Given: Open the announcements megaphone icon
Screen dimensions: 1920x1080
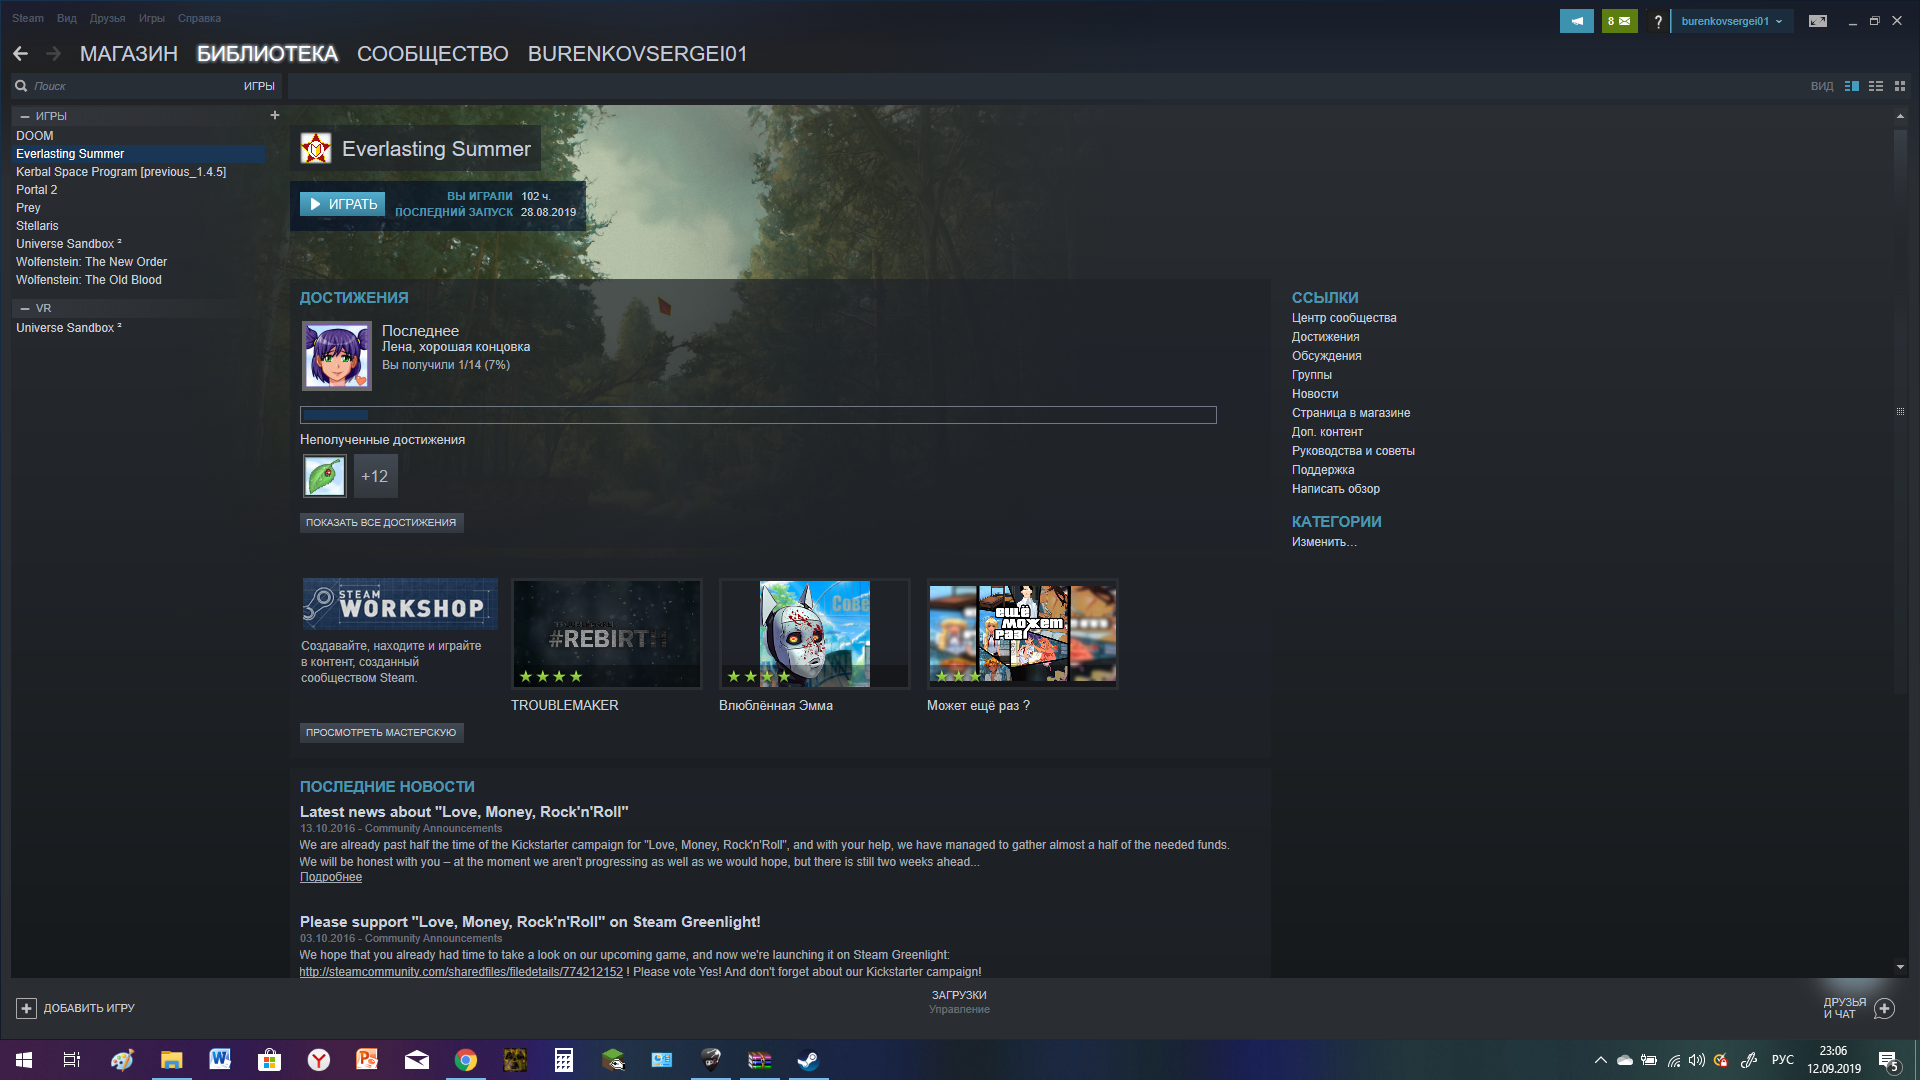Looking at the screenshot, I should [1576, 21].
